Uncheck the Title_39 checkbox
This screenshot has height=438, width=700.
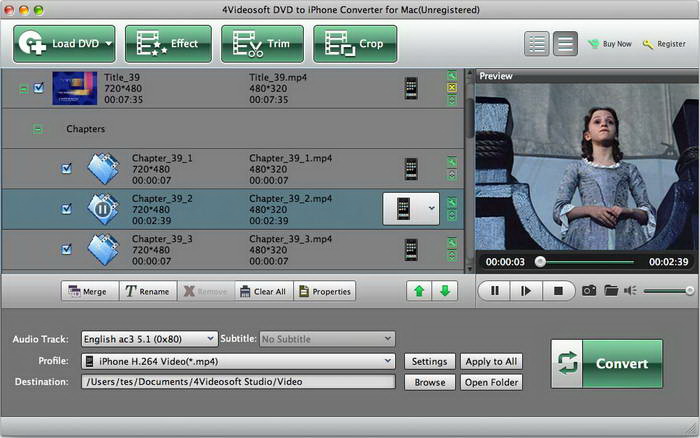[x=39, y=88]
